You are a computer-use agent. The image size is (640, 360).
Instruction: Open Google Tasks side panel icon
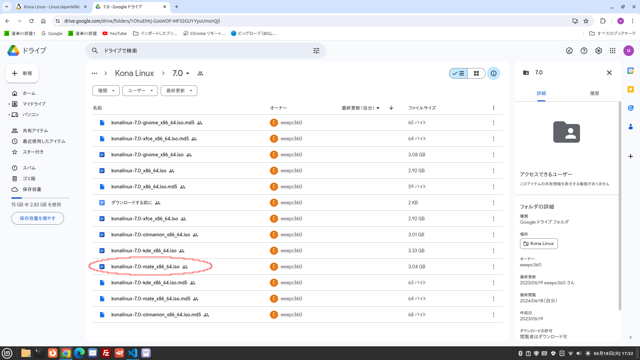631,108
